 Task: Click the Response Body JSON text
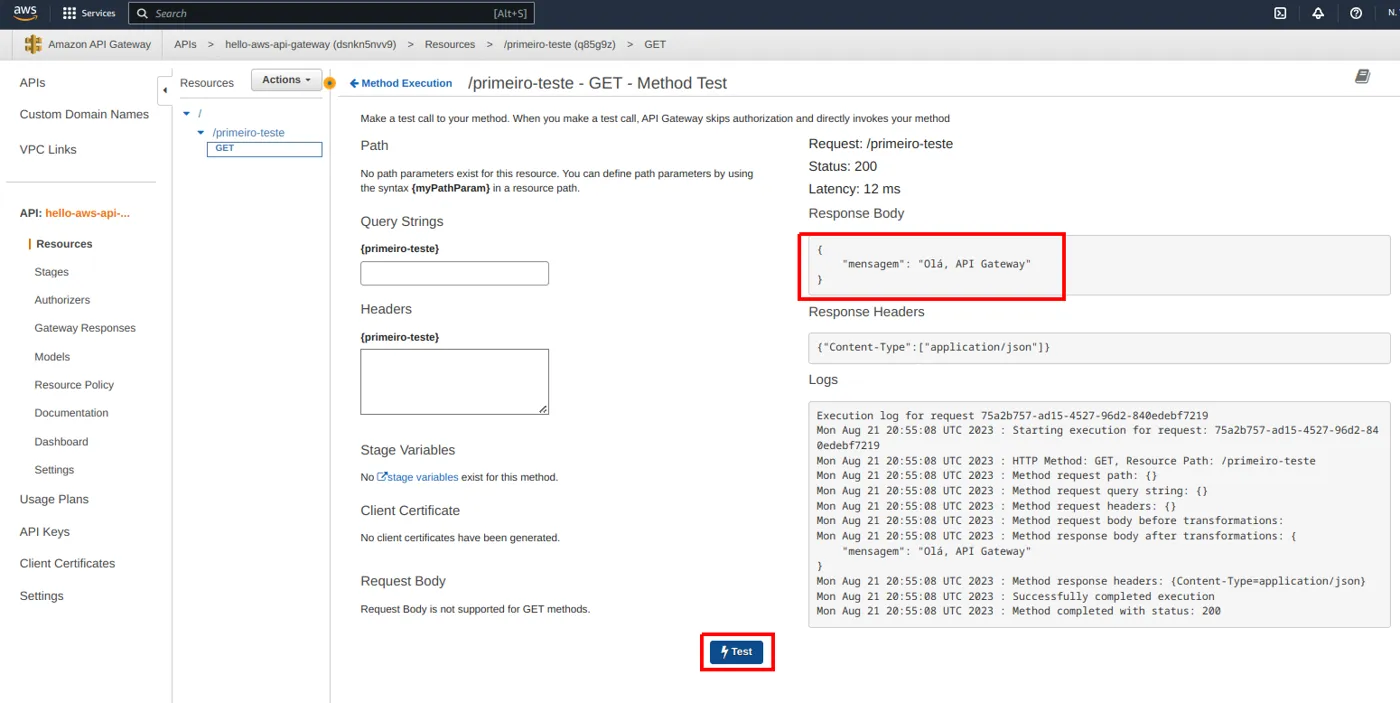(x=923, y=264)
